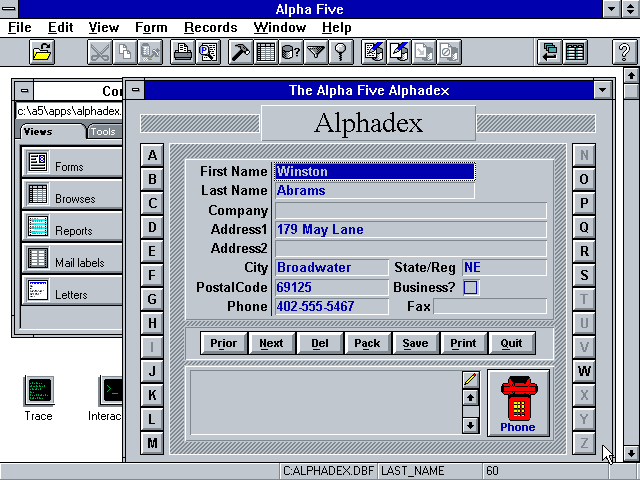The height and width of the screenshot is (480, 640).
Task: Click the Last Name field Abrams
Action: (375, 191)
